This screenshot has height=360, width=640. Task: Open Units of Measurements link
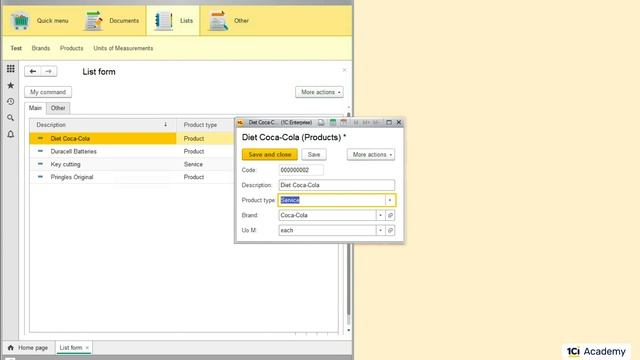tap(123, 48)
